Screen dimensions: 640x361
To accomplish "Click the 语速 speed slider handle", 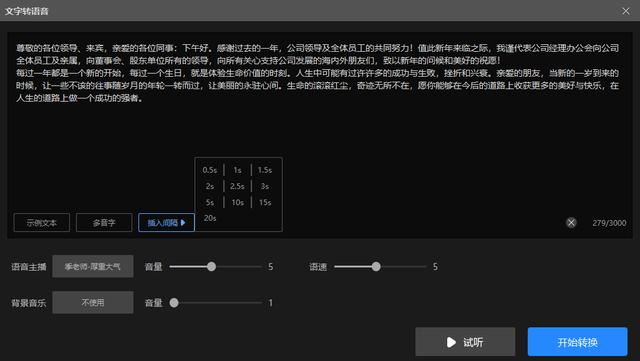I will [376, 267].
